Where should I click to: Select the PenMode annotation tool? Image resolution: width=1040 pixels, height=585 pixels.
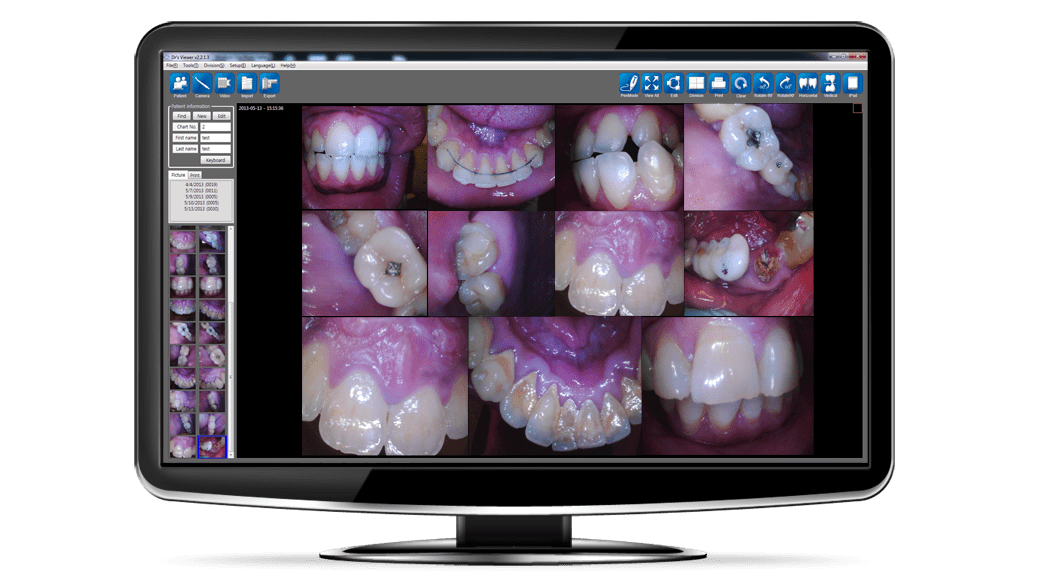point(630,83)
